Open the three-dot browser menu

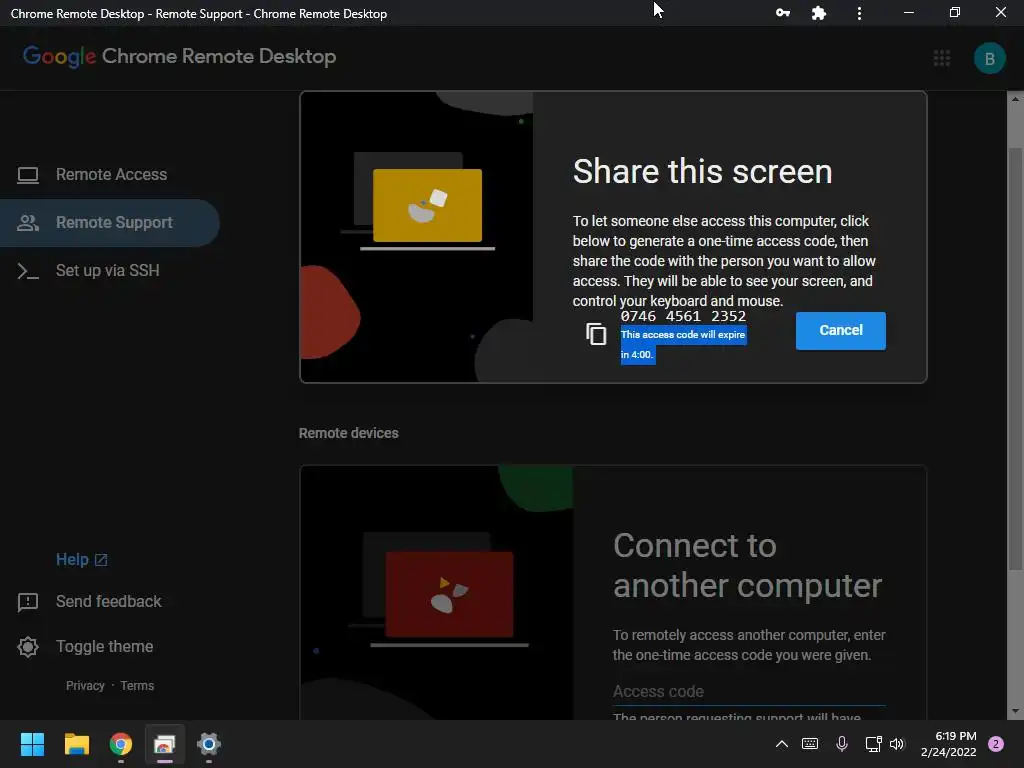point(859,13)
